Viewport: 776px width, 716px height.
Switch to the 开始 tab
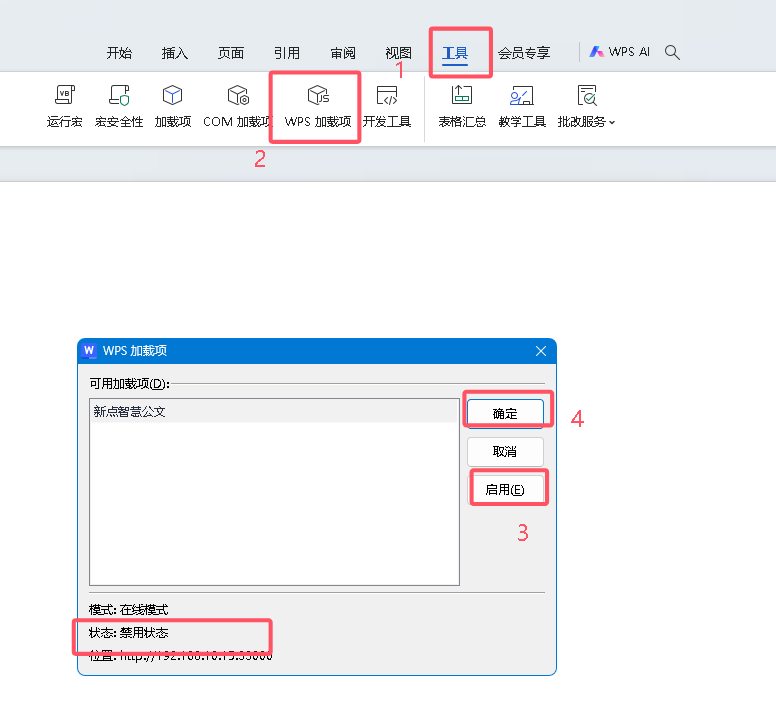point(119,53)
